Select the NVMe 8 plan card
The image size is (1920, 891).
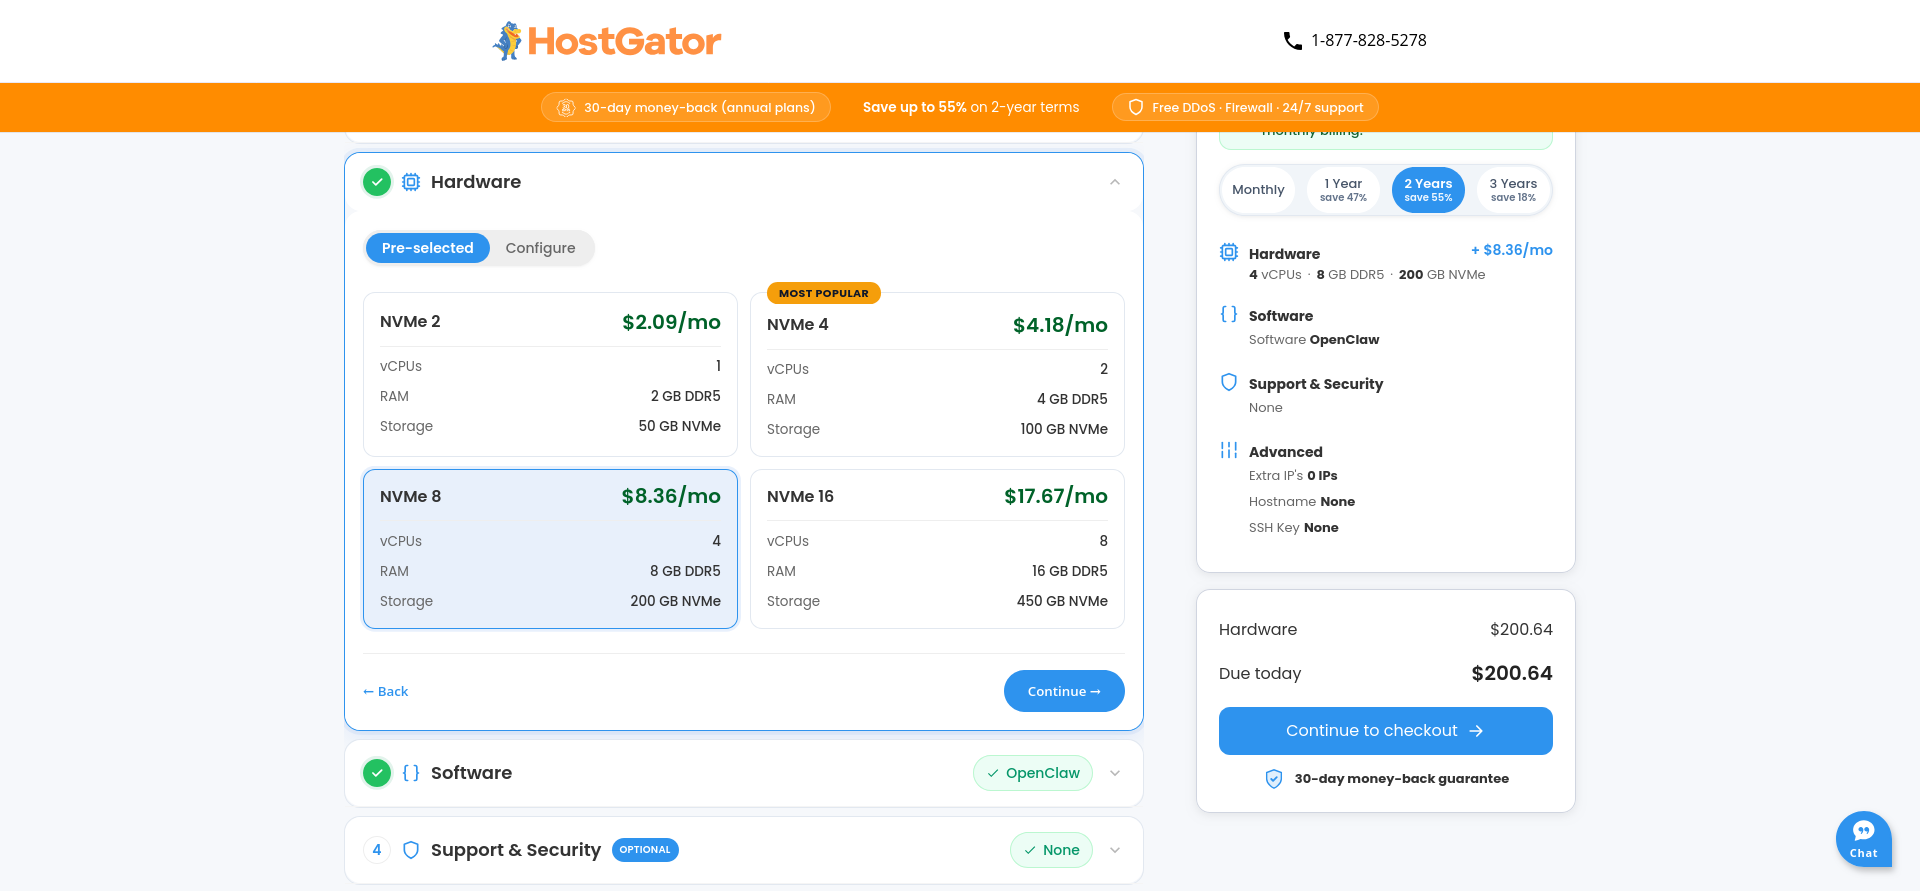[x=550, y=549]
